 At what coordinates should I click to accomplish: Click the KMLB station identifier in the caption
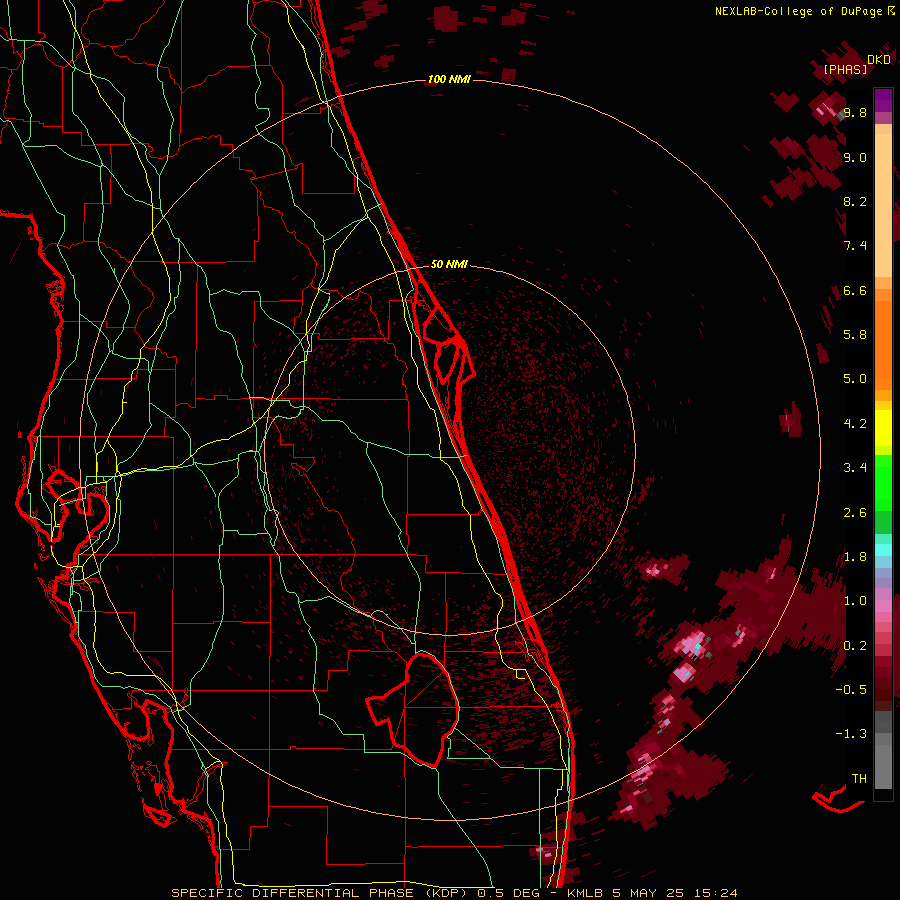click(585, 893)
